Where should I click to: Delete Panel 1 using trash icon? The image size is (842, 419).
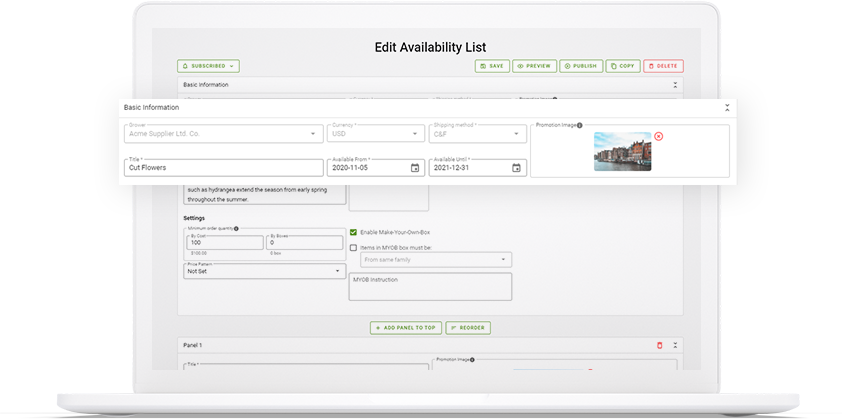659,345
